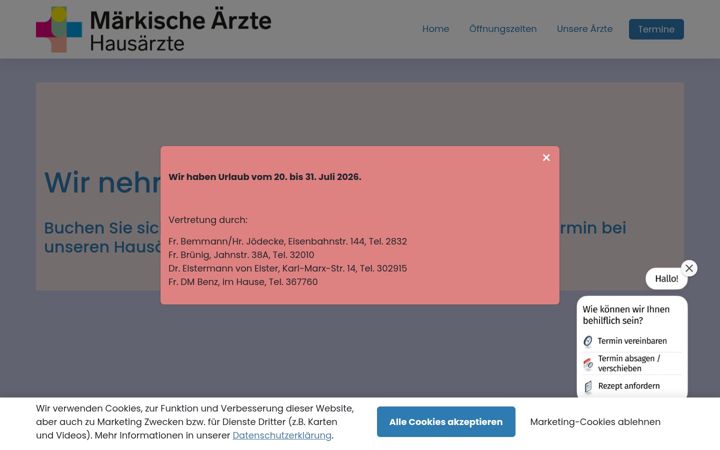
Task: Open the Home menu item
Action: pyautogui.click(x=435, y=29)
